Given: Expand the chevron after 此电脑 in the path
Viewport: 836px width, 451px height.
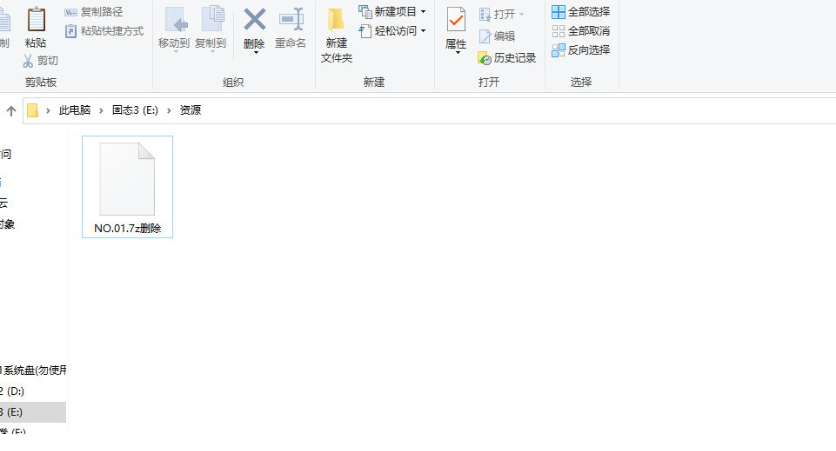Looking at the screenshot, I should (101, 110).
